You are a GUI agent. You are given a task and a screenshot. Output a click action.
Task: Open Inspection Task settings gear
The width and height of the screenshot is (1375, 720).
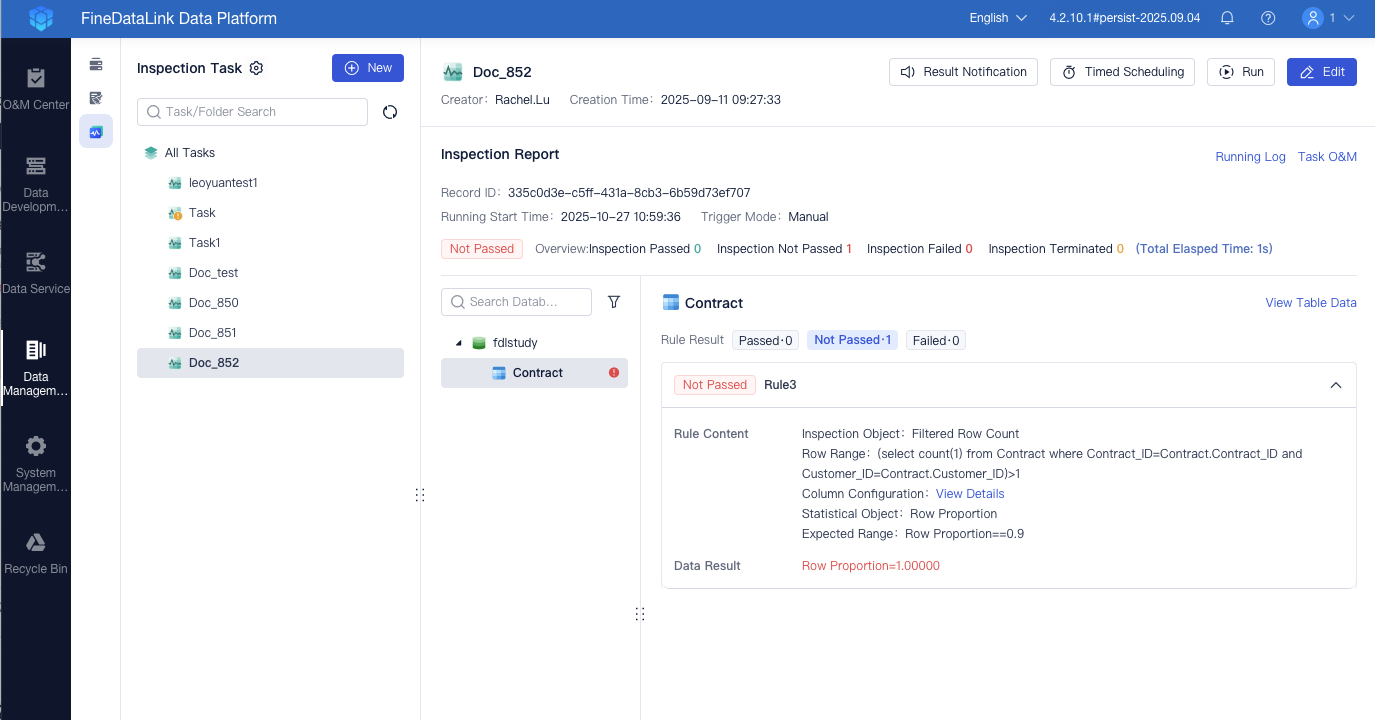[256, 68]
